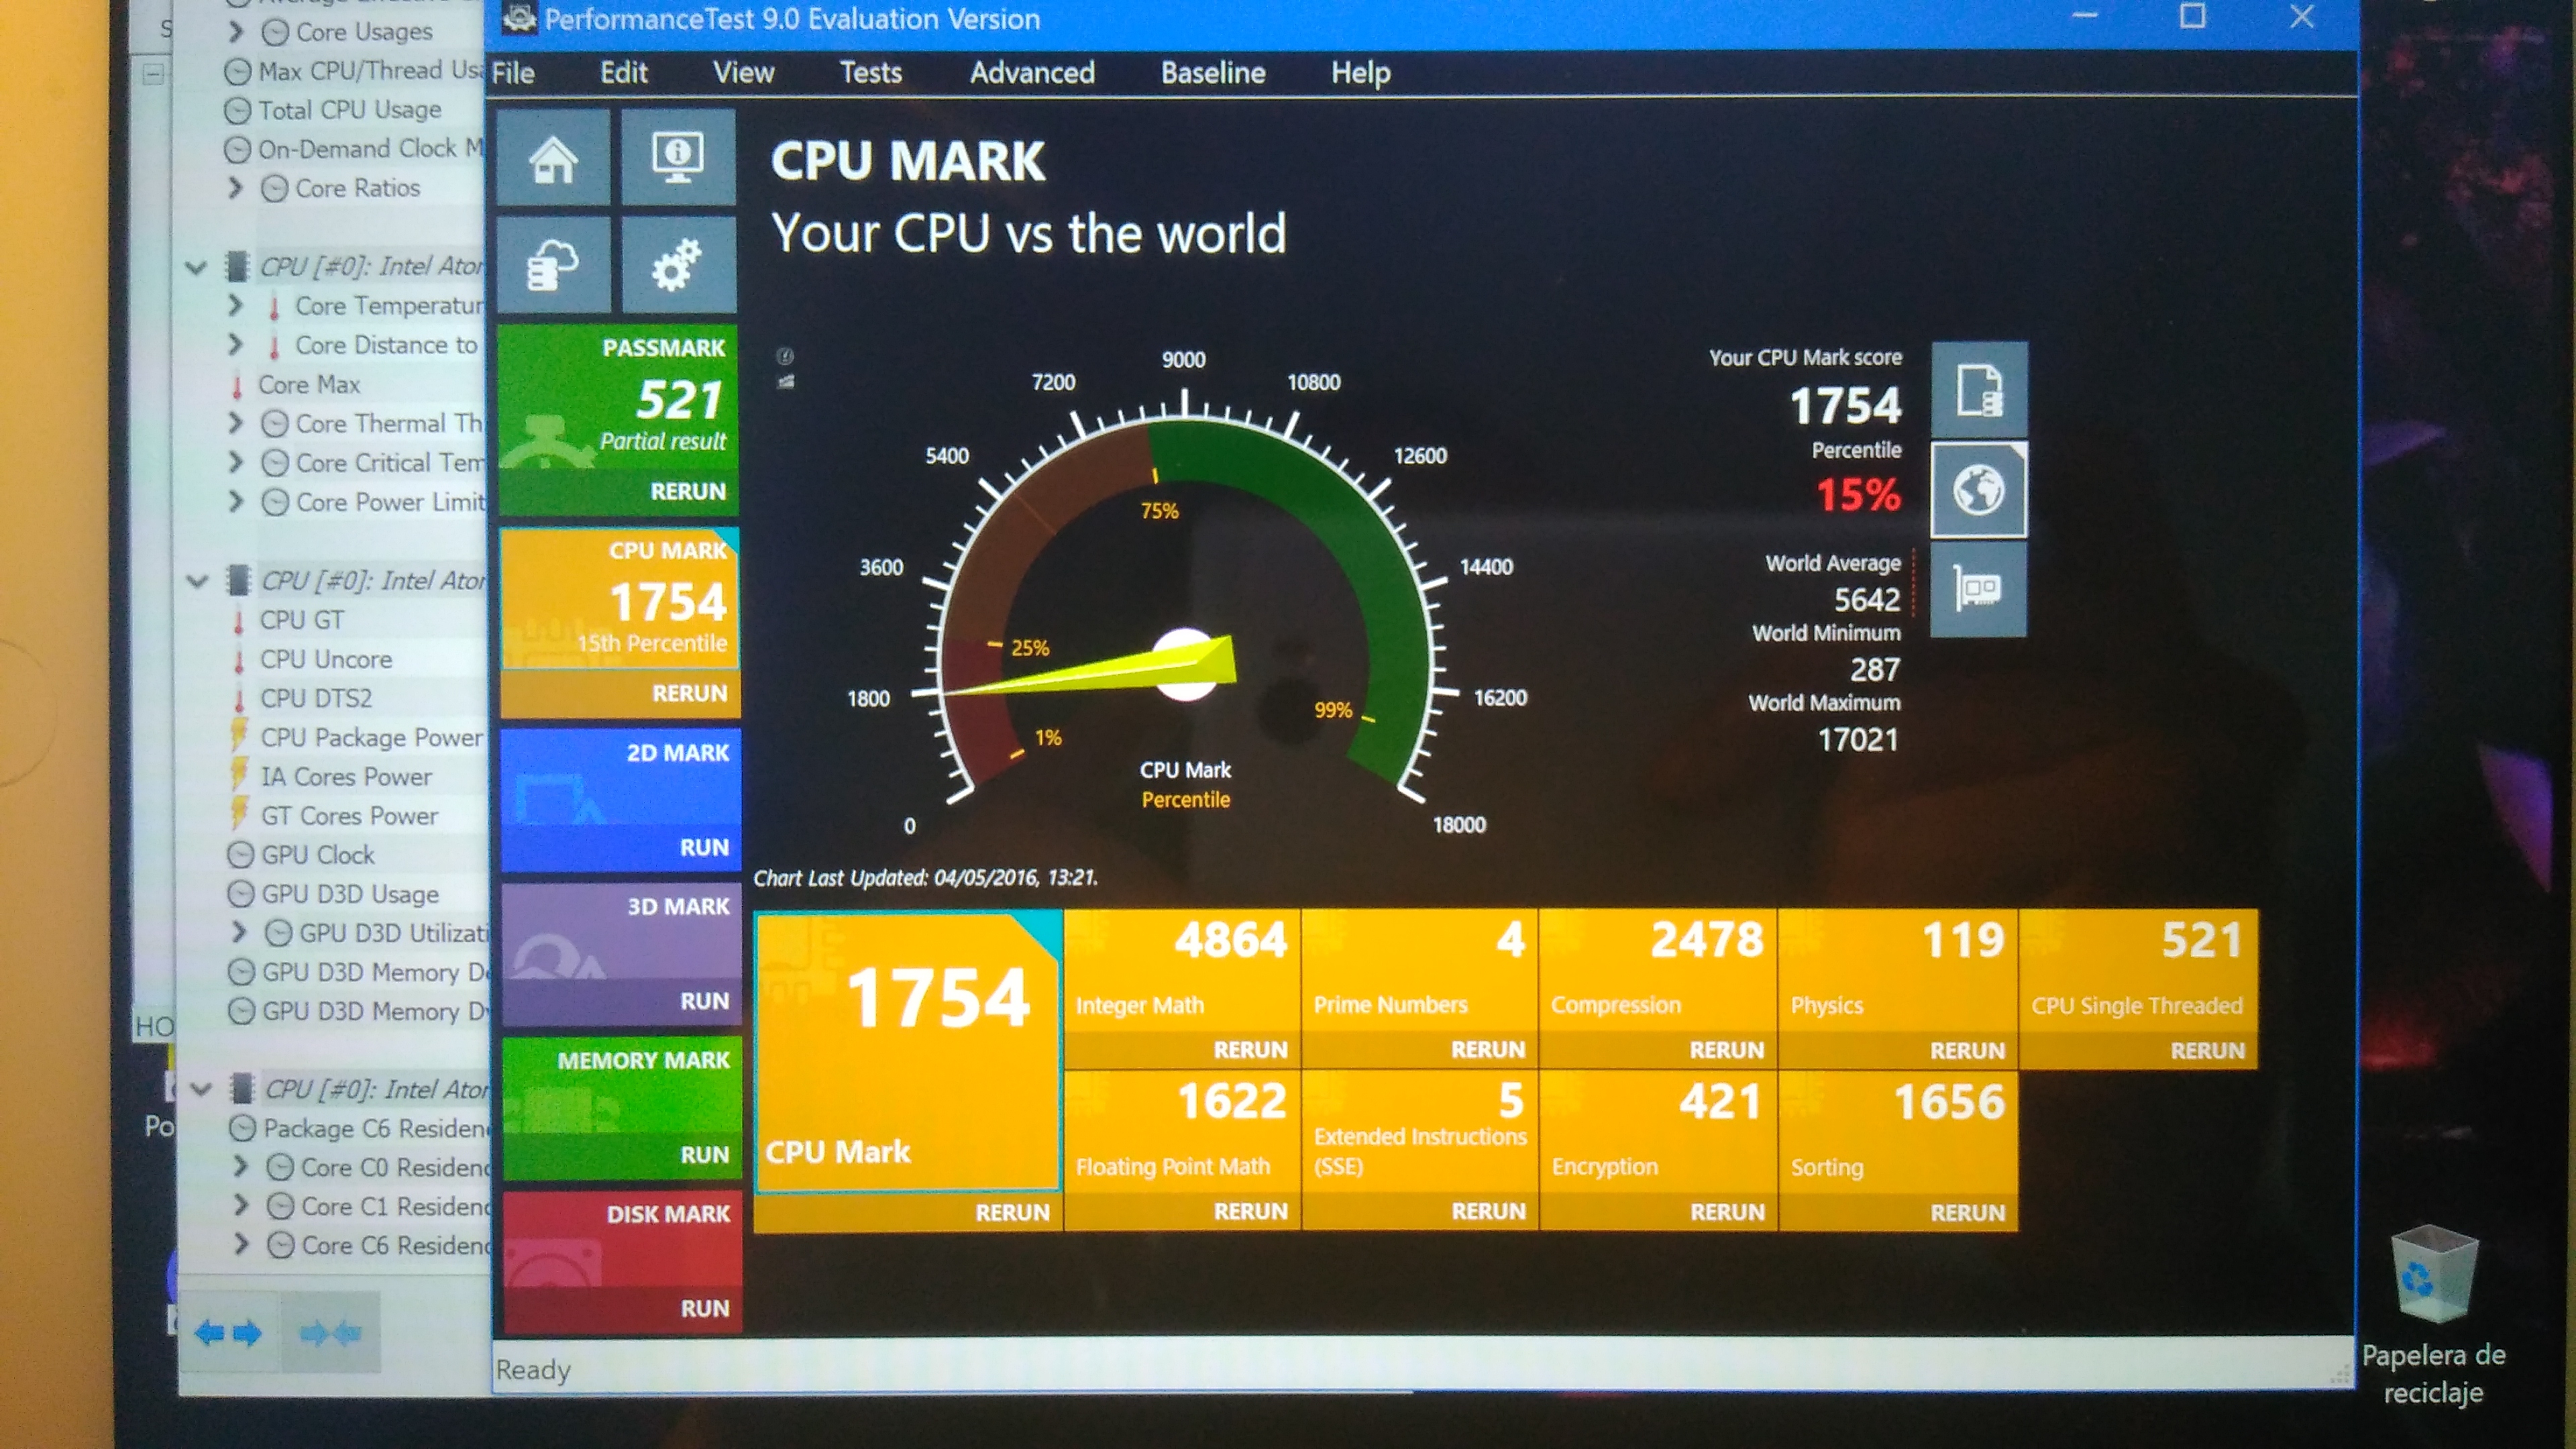Select the Core Max temperature row
Image resolution: width=2576 pixels, height=1449 pixels.
click(x=309, y=385)
